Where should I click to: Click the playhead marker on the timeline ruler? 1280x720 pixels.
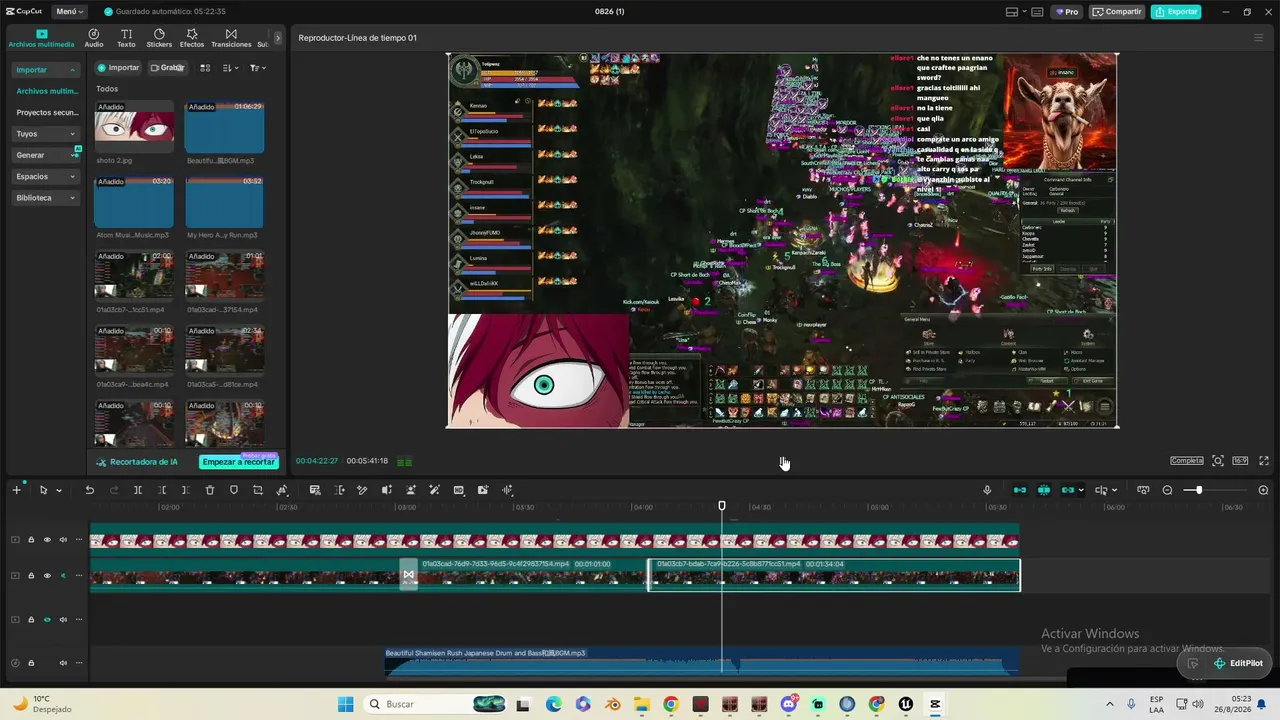(722, 506)
